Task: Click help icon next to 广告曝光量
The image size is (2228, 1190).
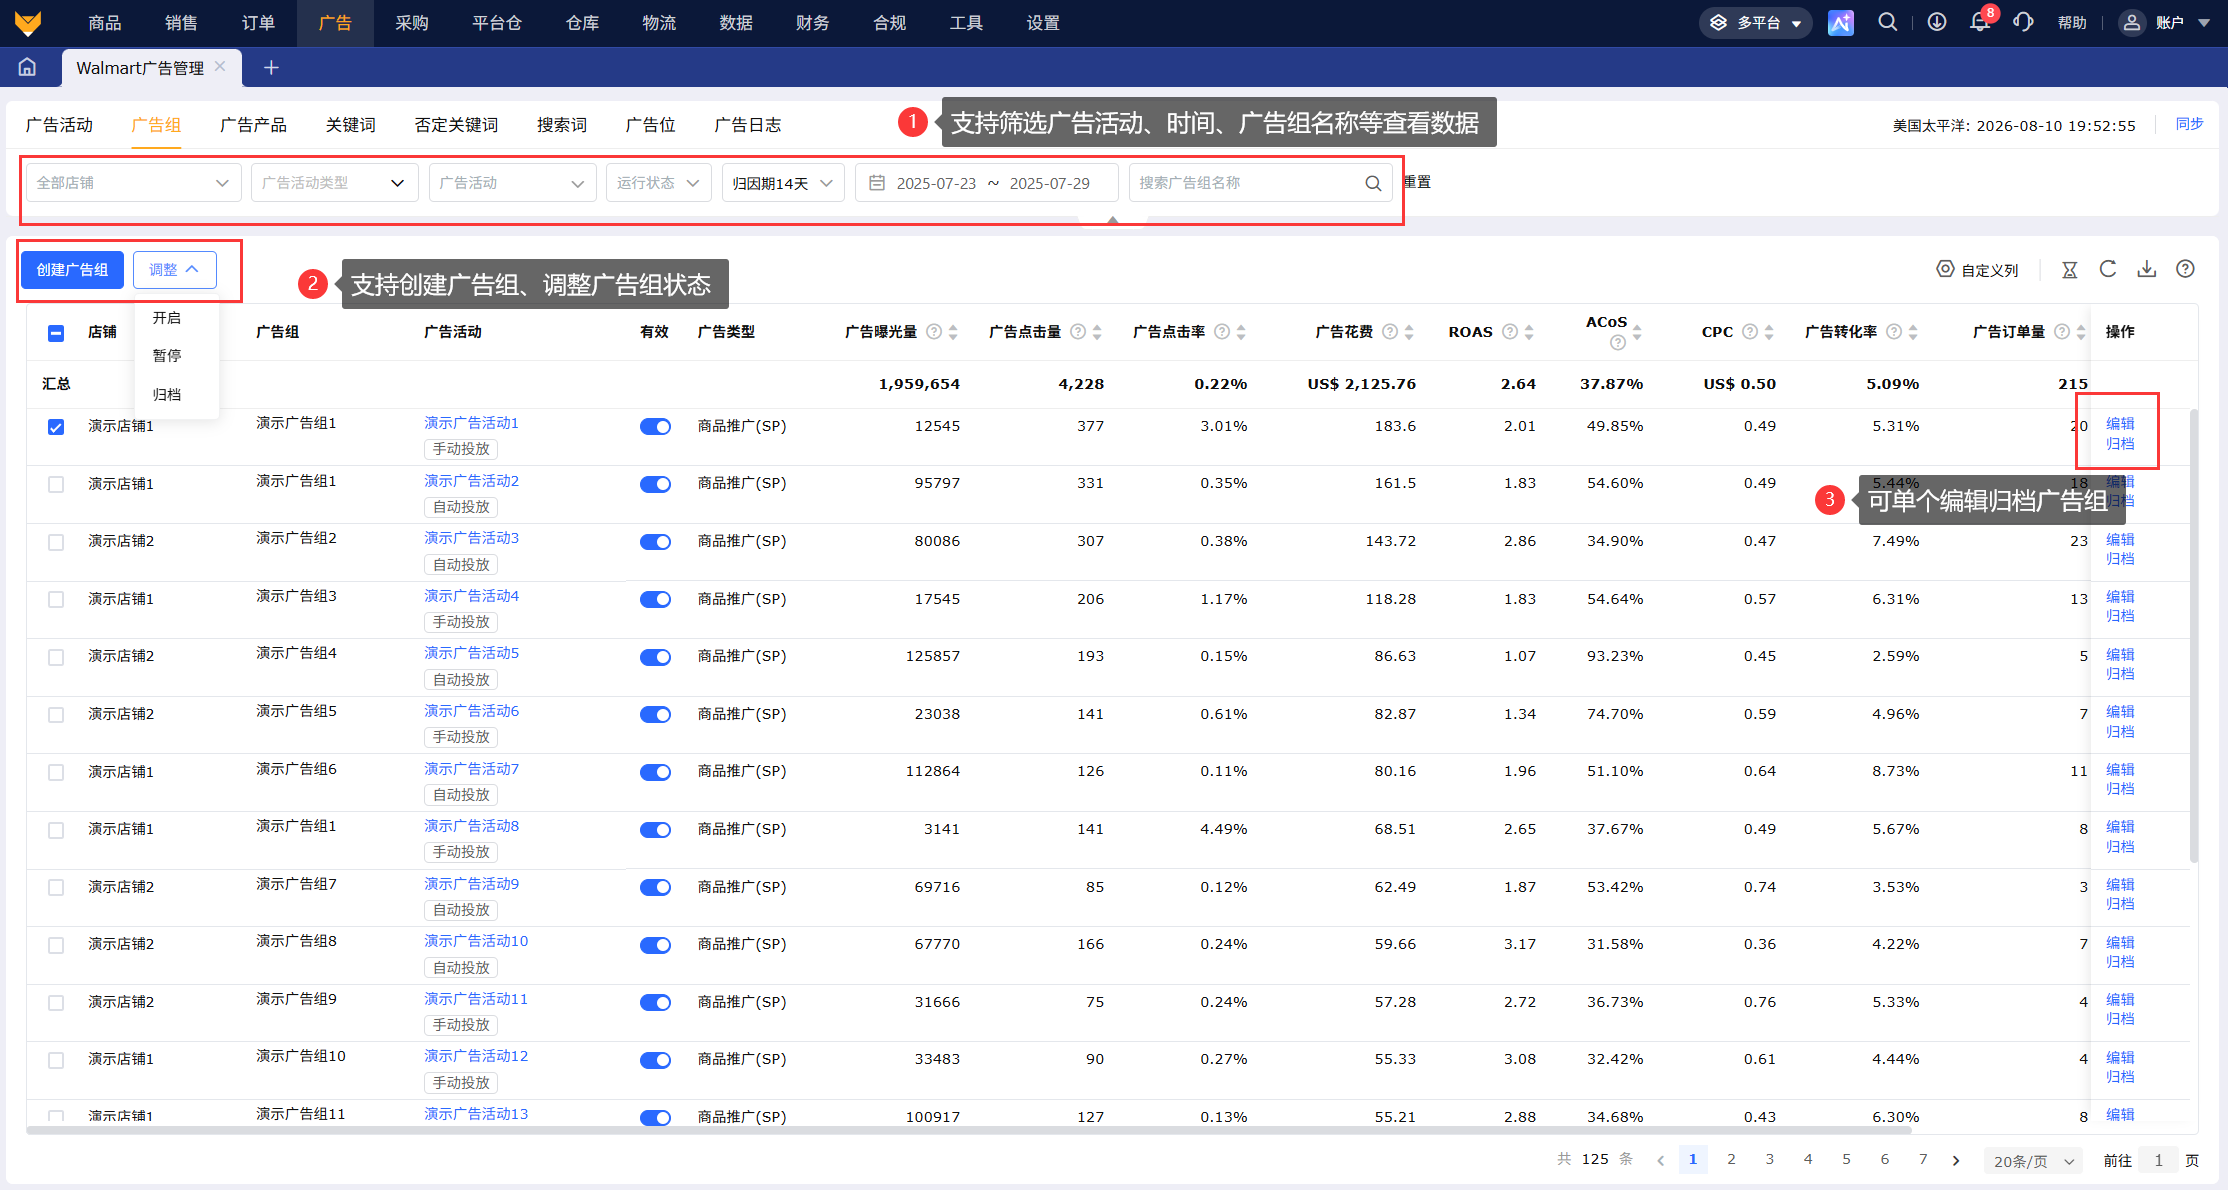Action: tap(934, 332)
